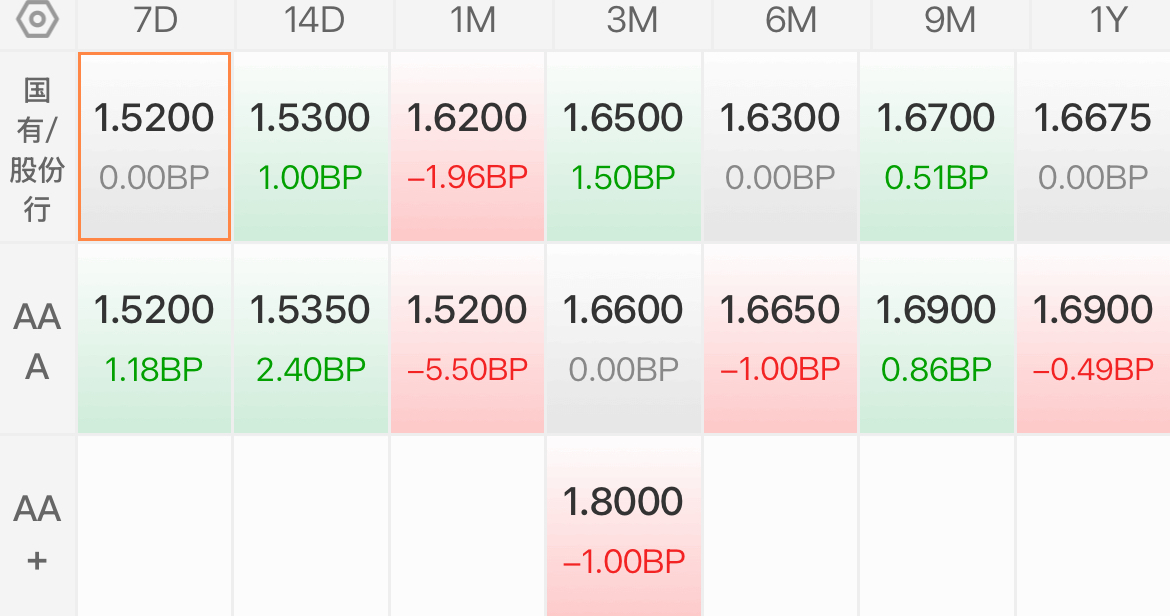1170x616 pixels.
Task: Open the AAA 7D 1.18BP cell
Action: coord(154,339)
